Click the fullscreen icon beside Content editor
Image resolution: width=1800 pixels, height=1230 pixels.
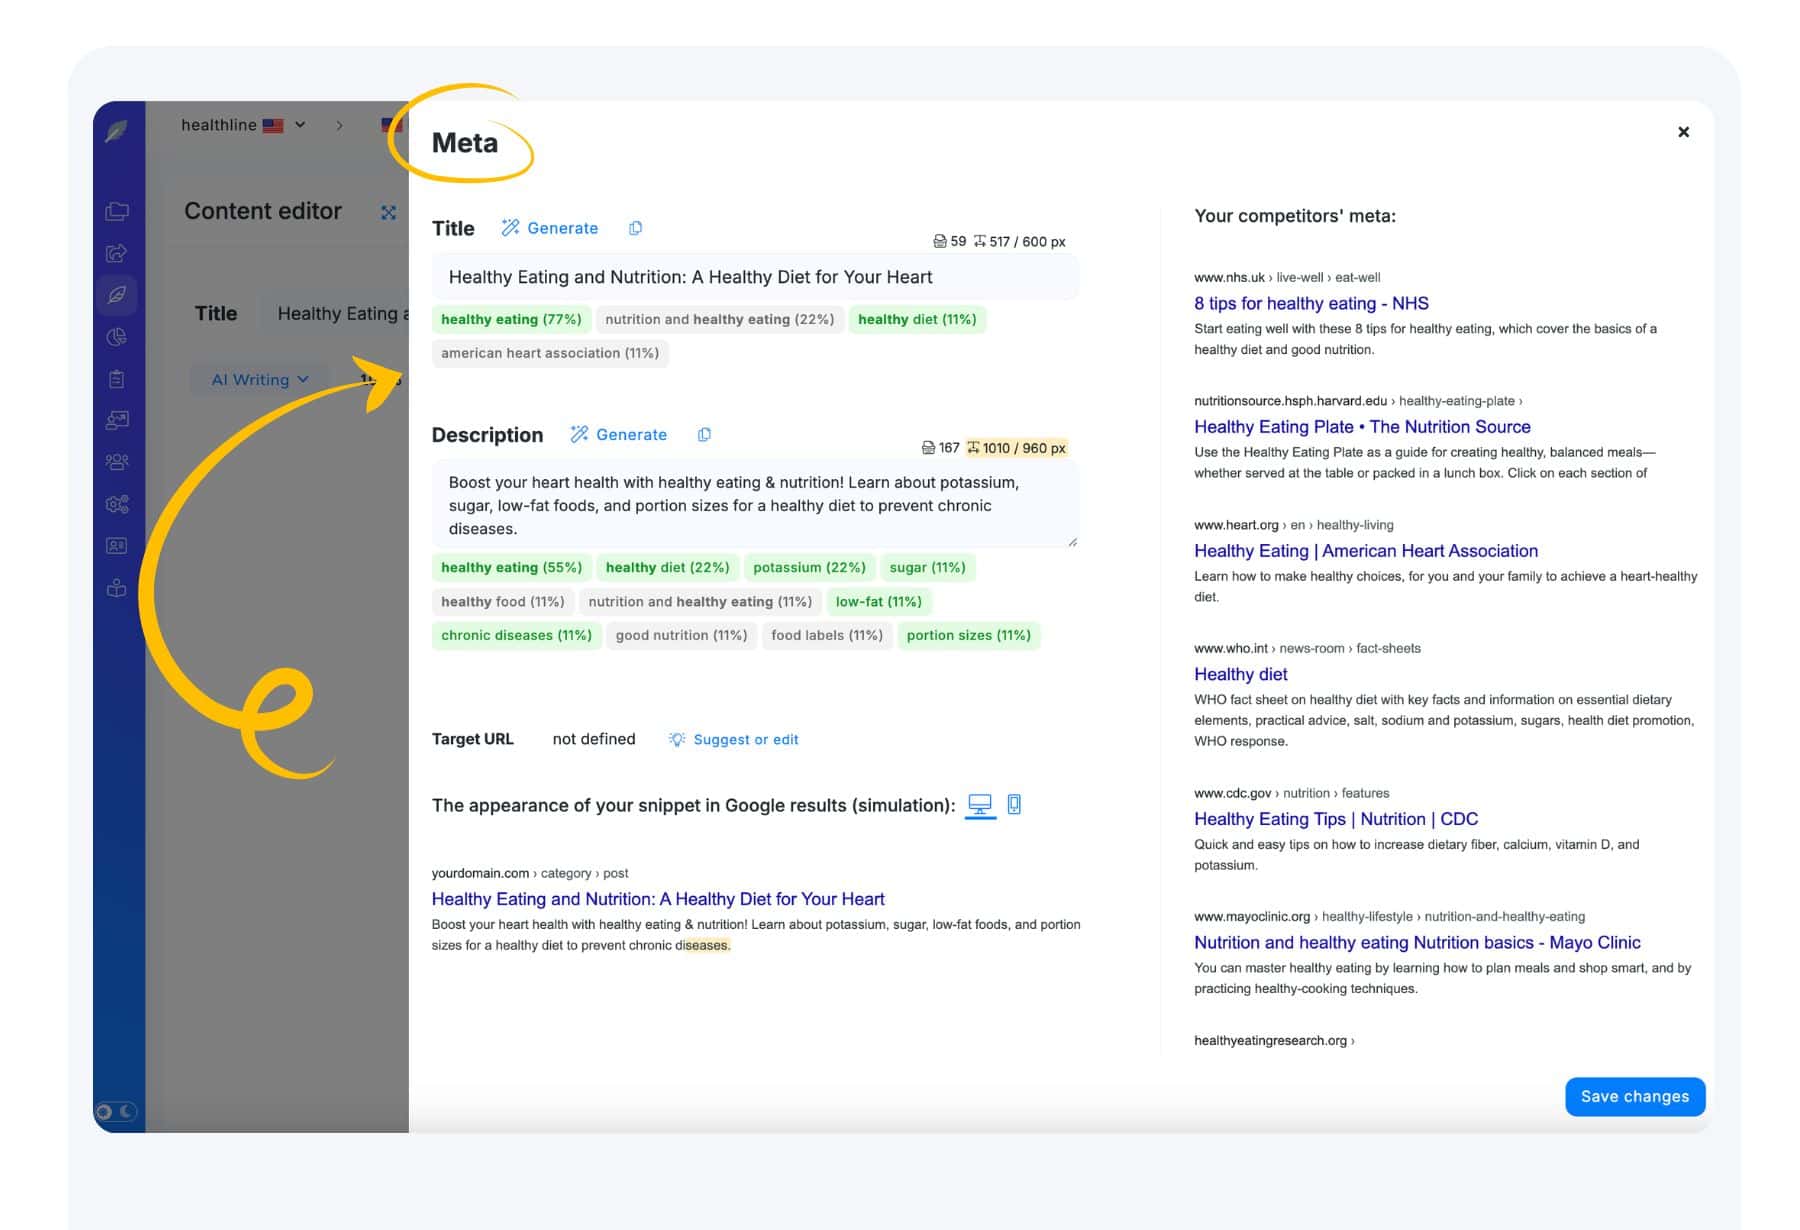389,212
